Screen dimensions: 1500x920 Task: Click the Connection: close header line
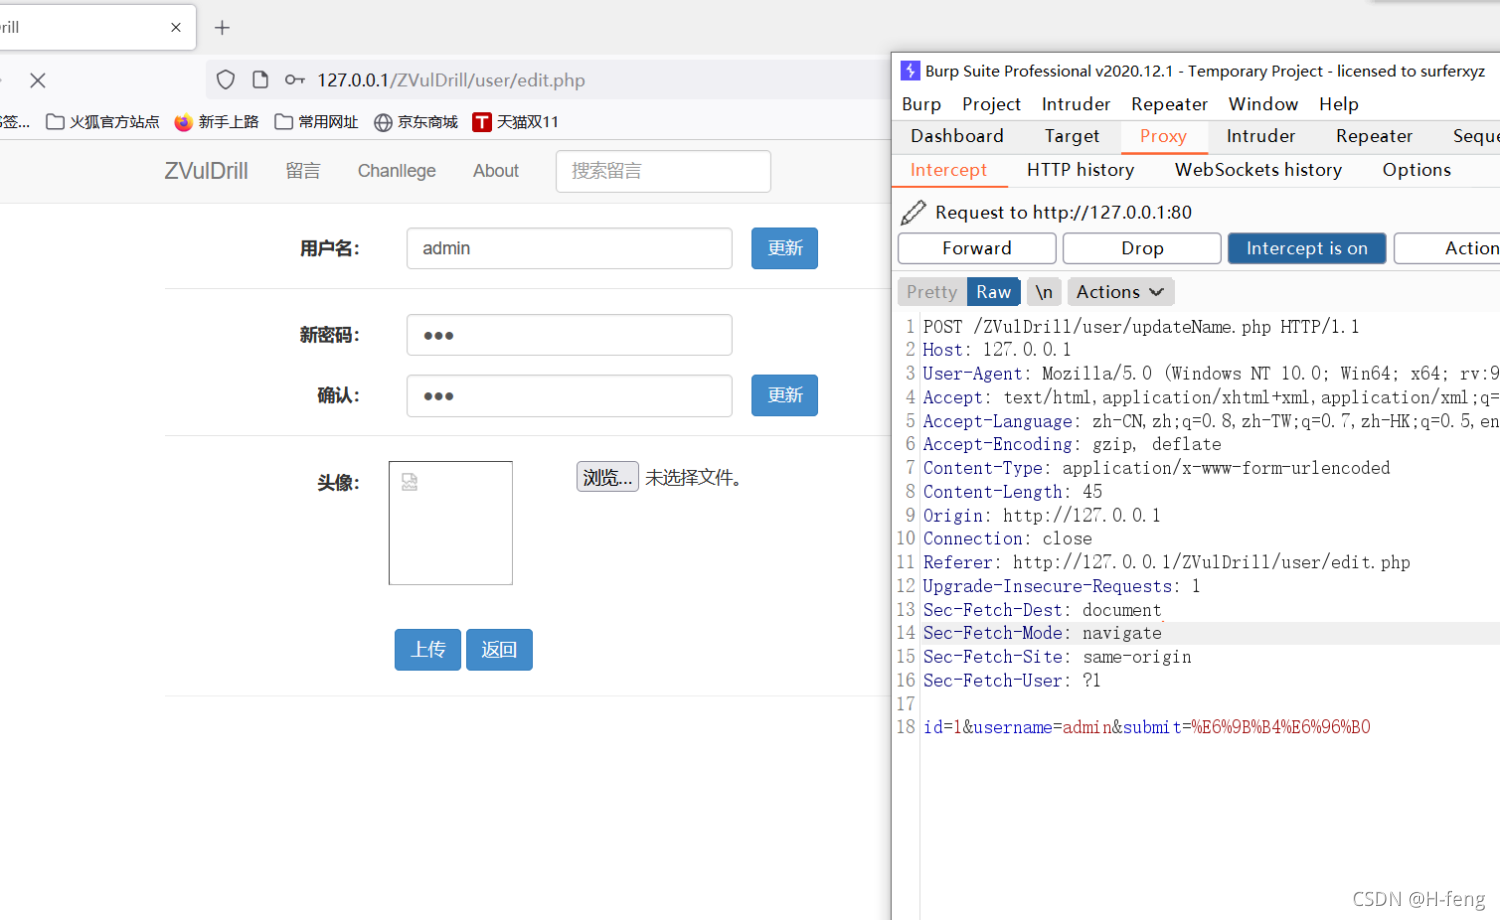[x=1007, y=539]
